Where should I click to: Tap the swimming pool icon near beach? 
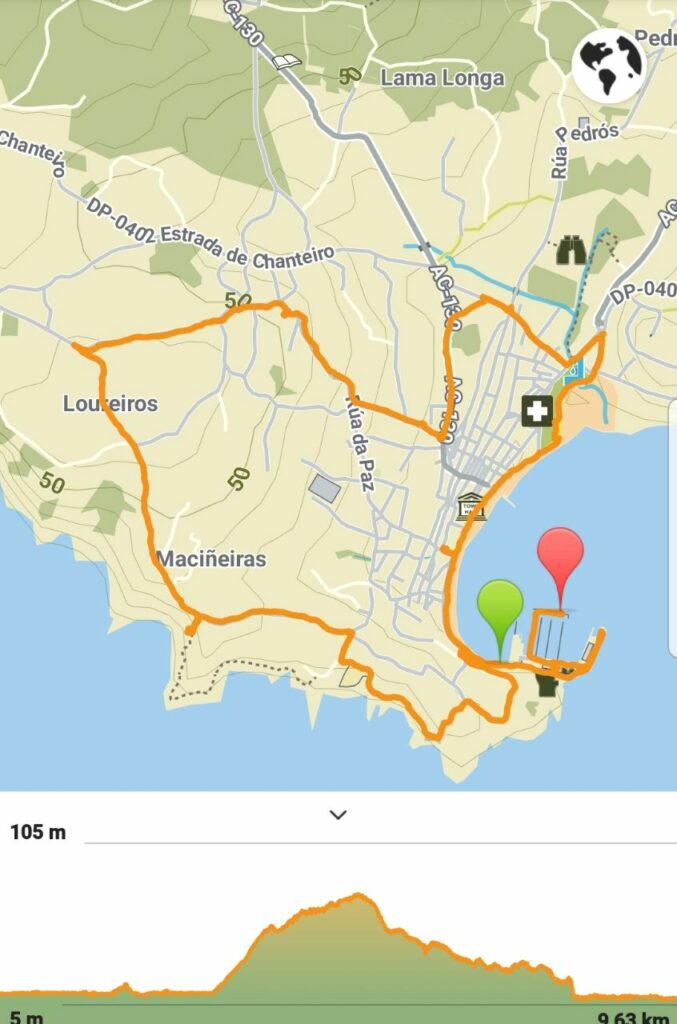(573, 372)
